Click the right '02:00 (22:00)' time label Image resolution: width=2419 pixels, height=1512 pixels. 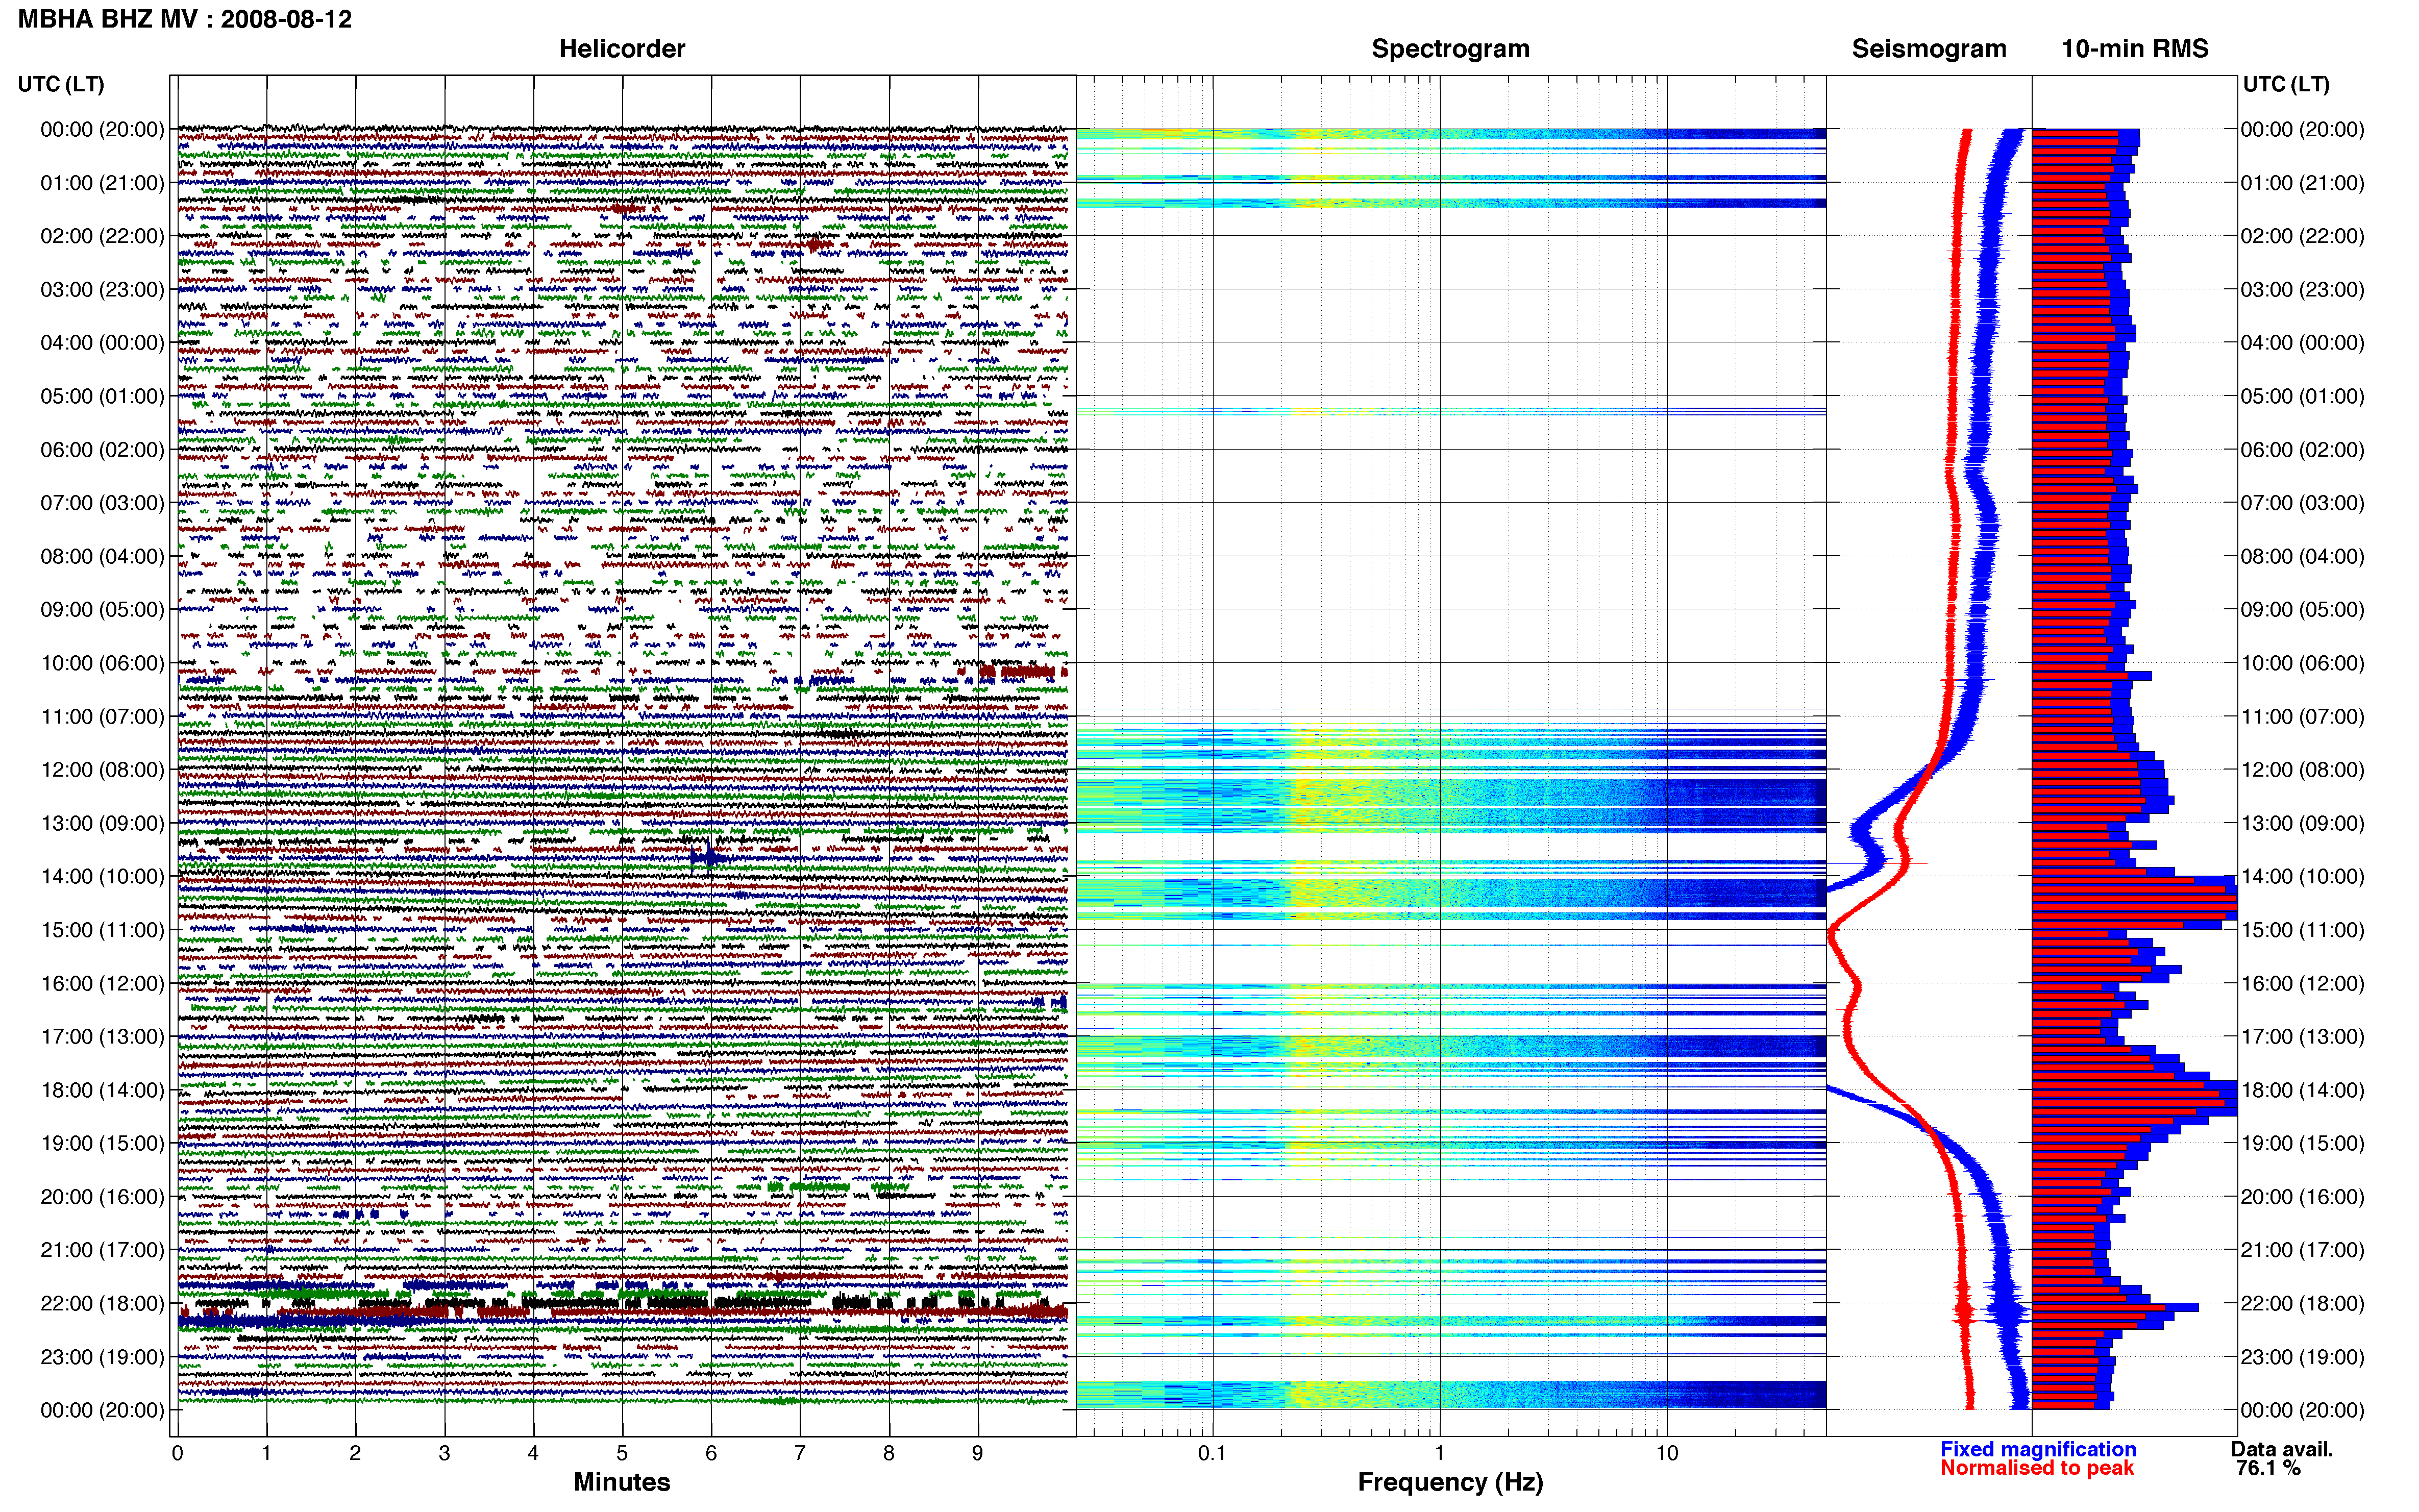point(2302,236)
